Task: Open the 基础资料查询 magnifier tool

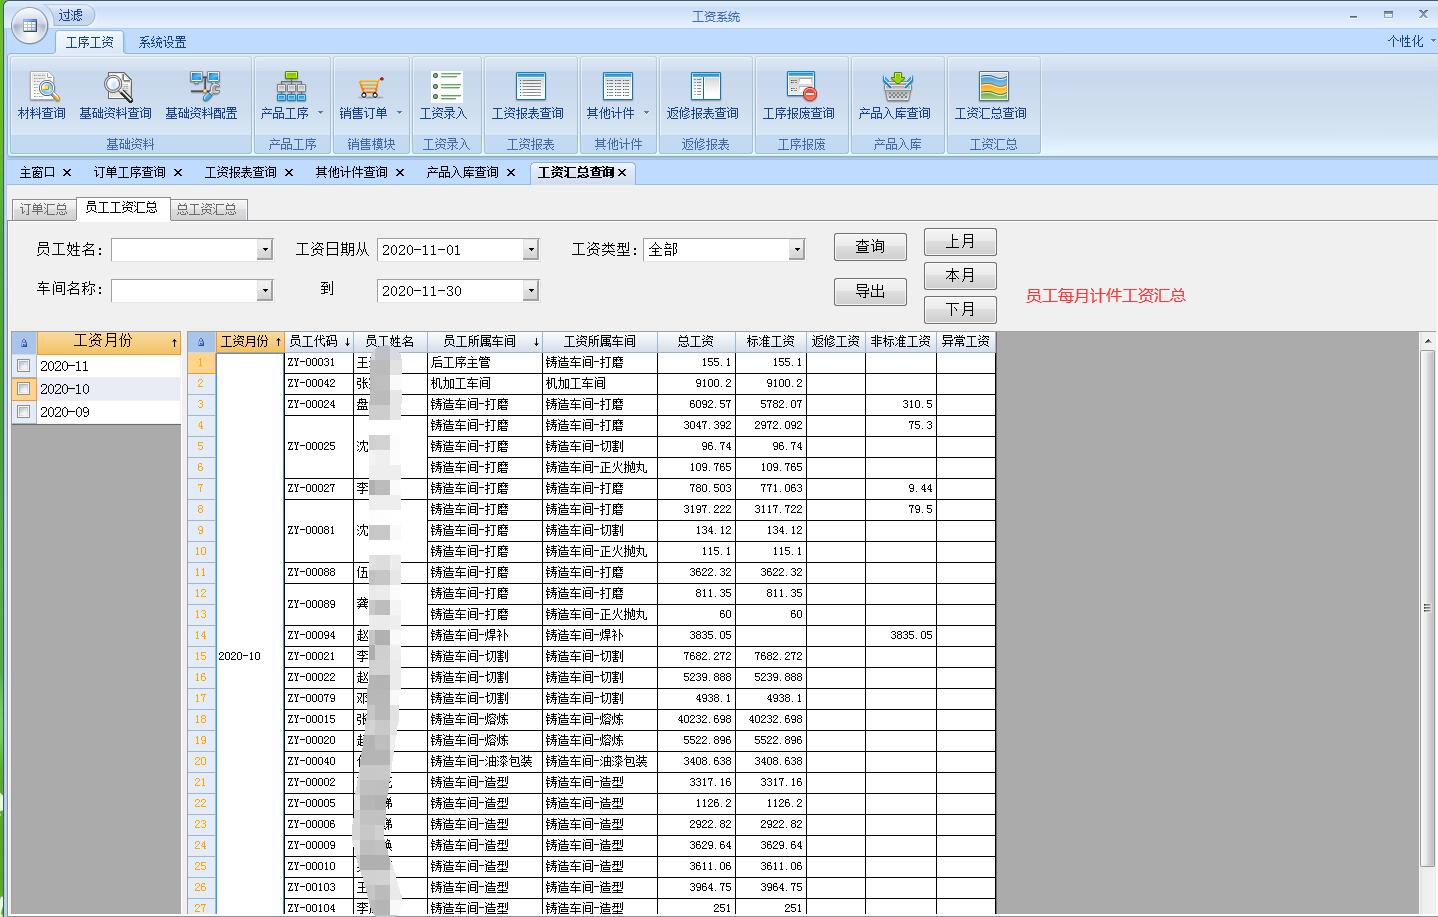Action: click(x=116, y=96)
